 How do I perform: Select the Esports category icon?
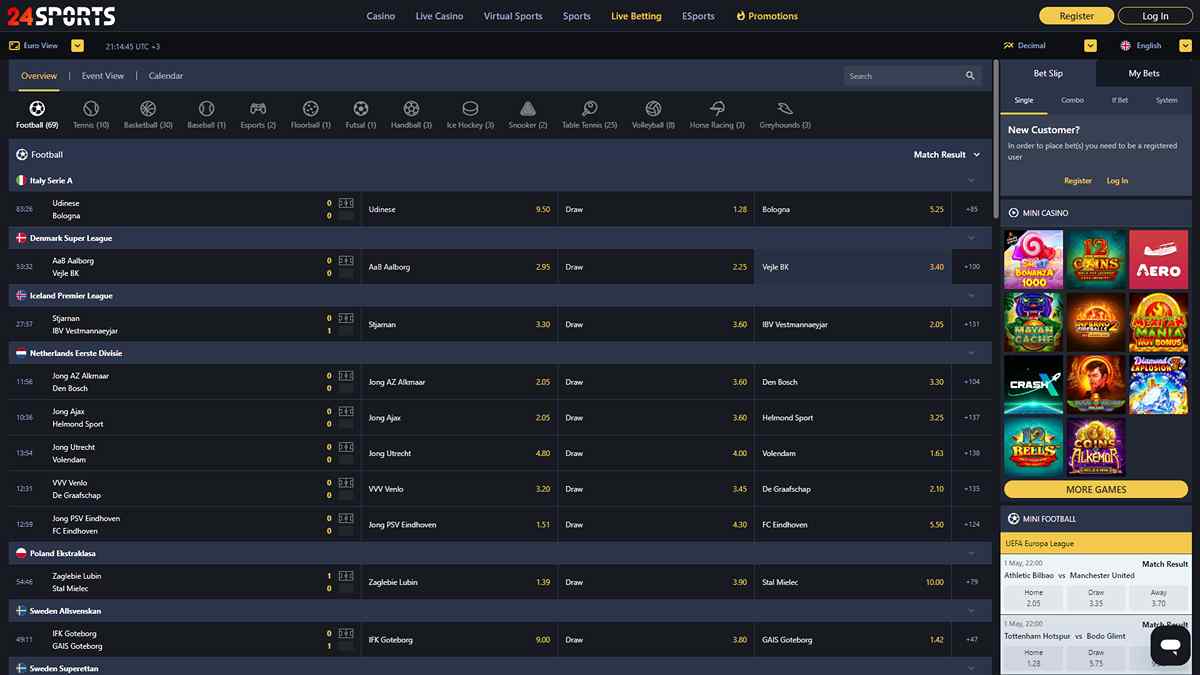point(257,110)
